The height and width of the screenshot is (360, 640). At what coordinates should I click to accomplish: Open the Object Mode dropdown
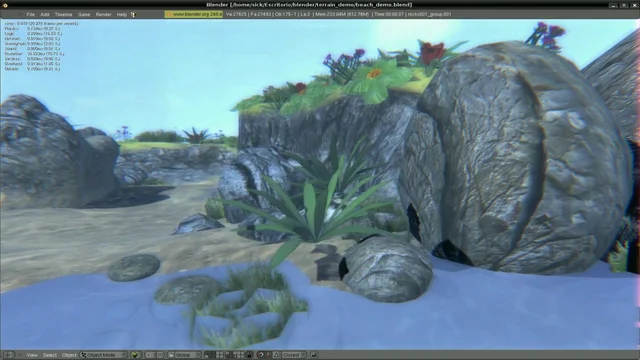(103, 355)
